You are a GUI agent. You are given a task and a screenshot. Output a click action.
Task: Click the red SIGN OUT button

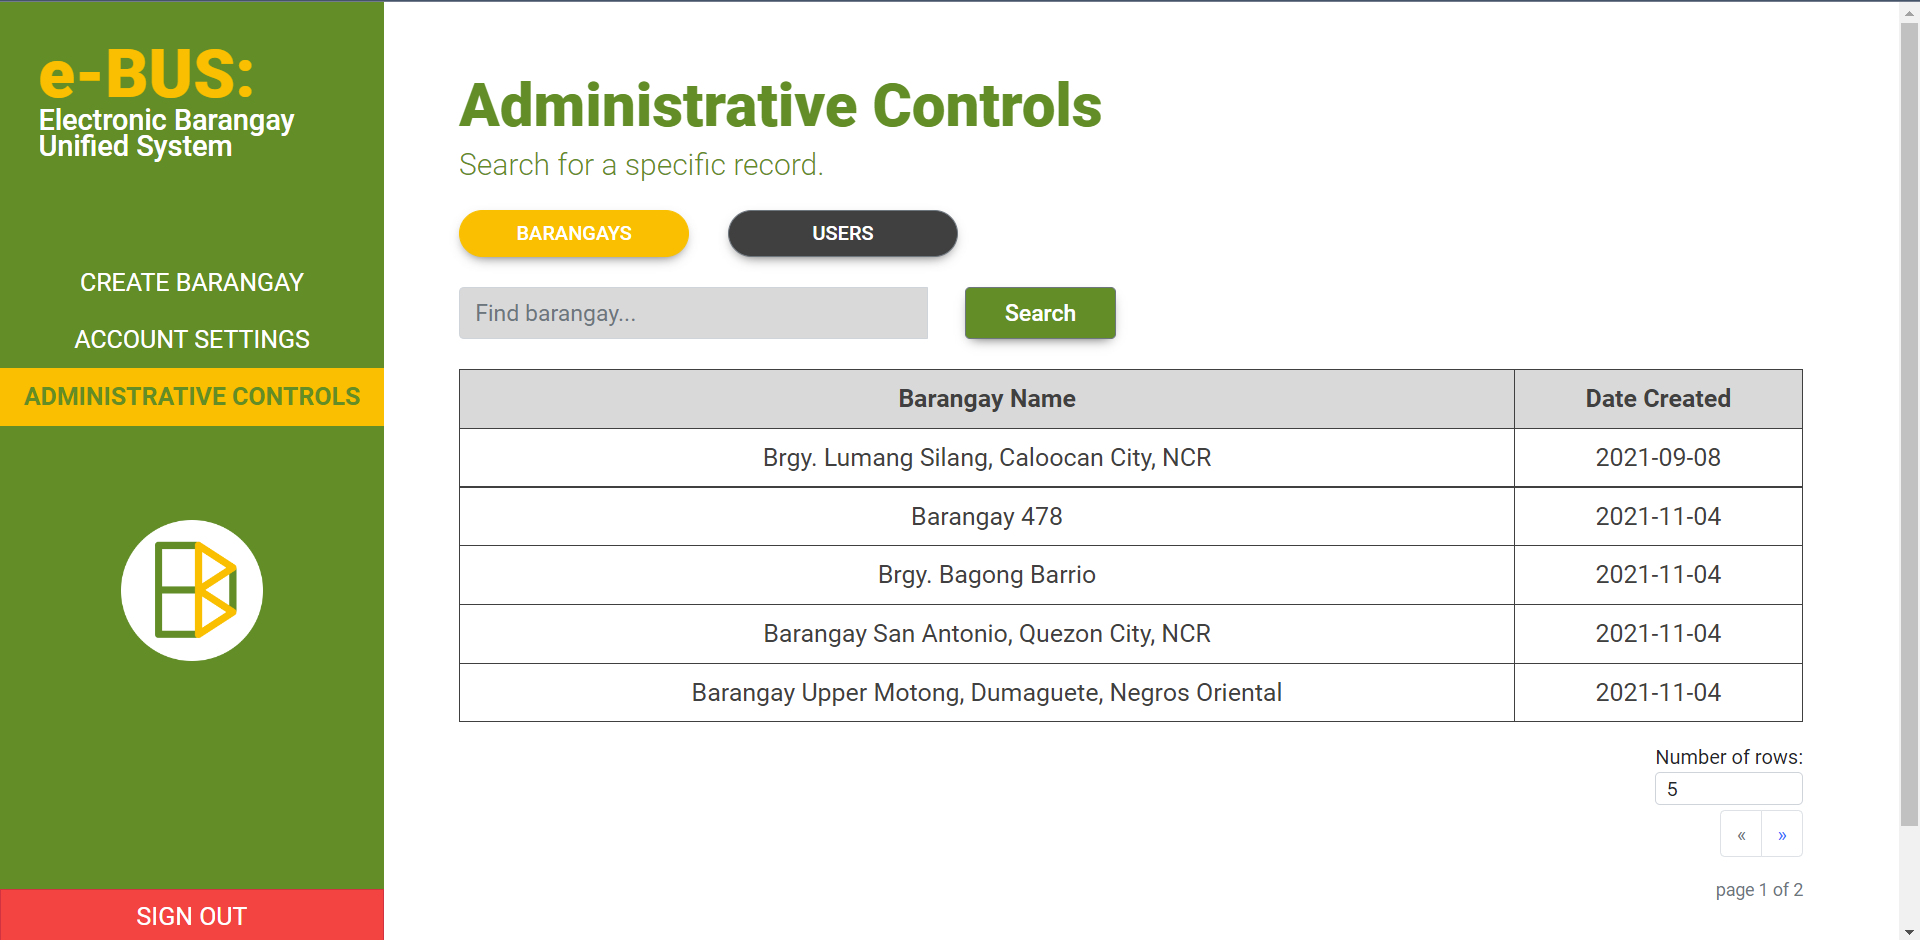coord(192,916)
